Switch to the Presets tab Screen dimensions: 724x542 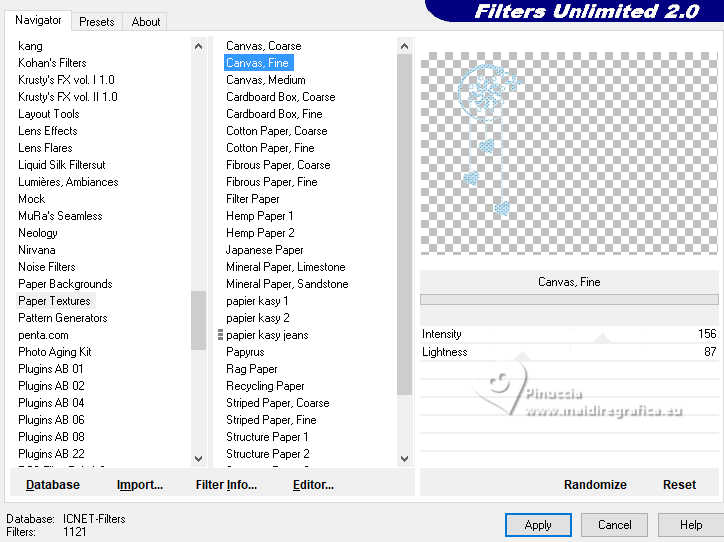coord(97,22)
